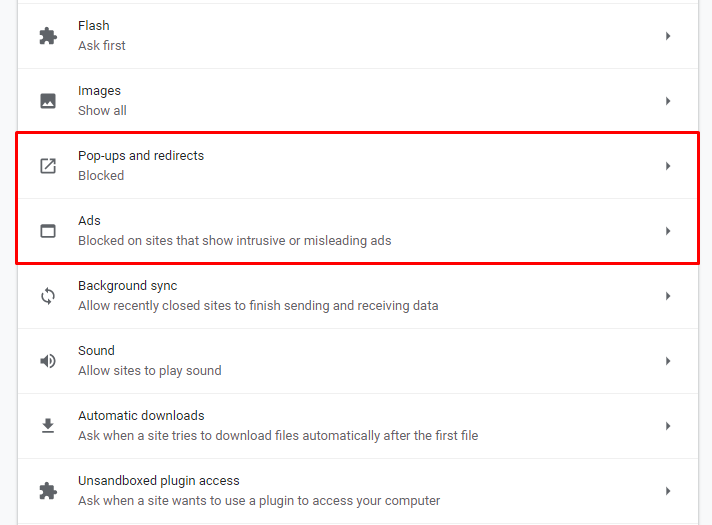The height and width of the screenshot is (525, 712).
Task: Click the Sound speaker icon
Action: click(x=48, y=361)
